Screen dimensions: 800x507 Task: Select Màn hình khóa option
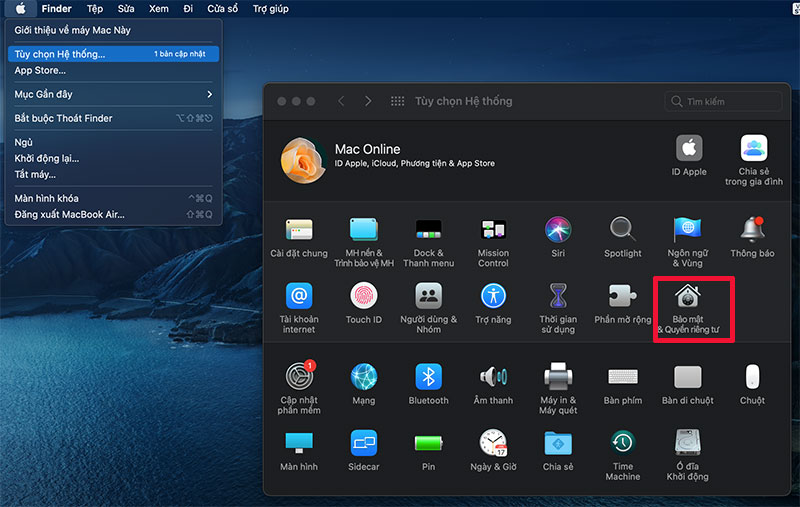(113, 198)
